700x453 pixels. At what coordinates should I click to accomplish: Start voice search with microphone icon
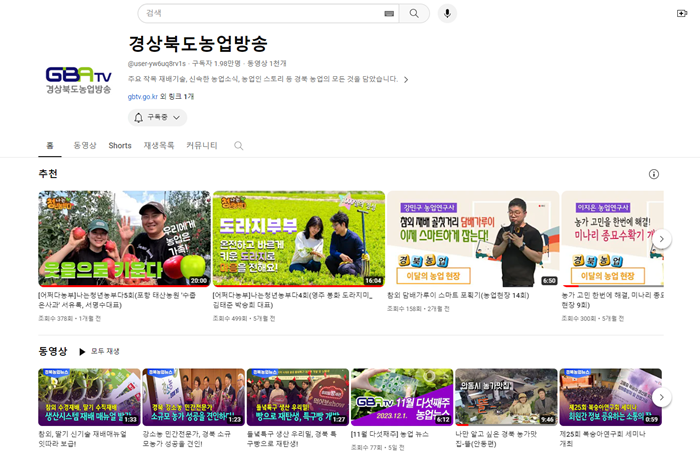(446, 14)
